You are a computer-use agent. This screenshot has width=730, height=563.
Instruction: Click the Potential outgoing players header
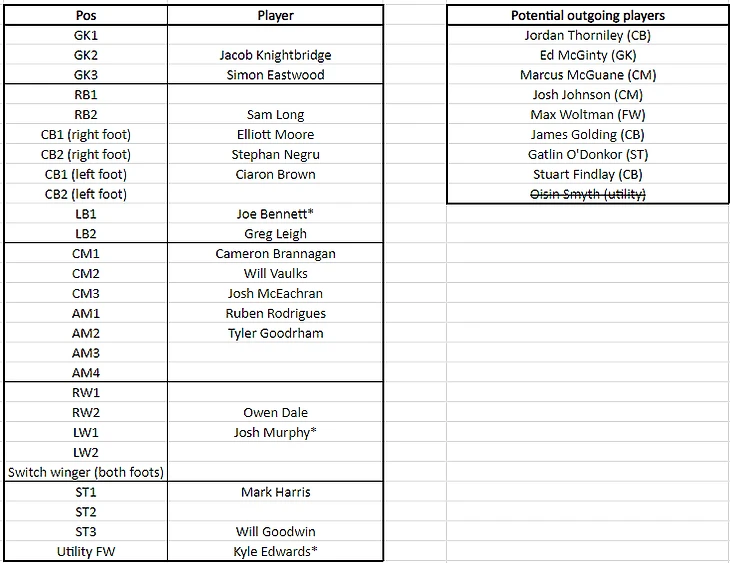pos(588,15)
